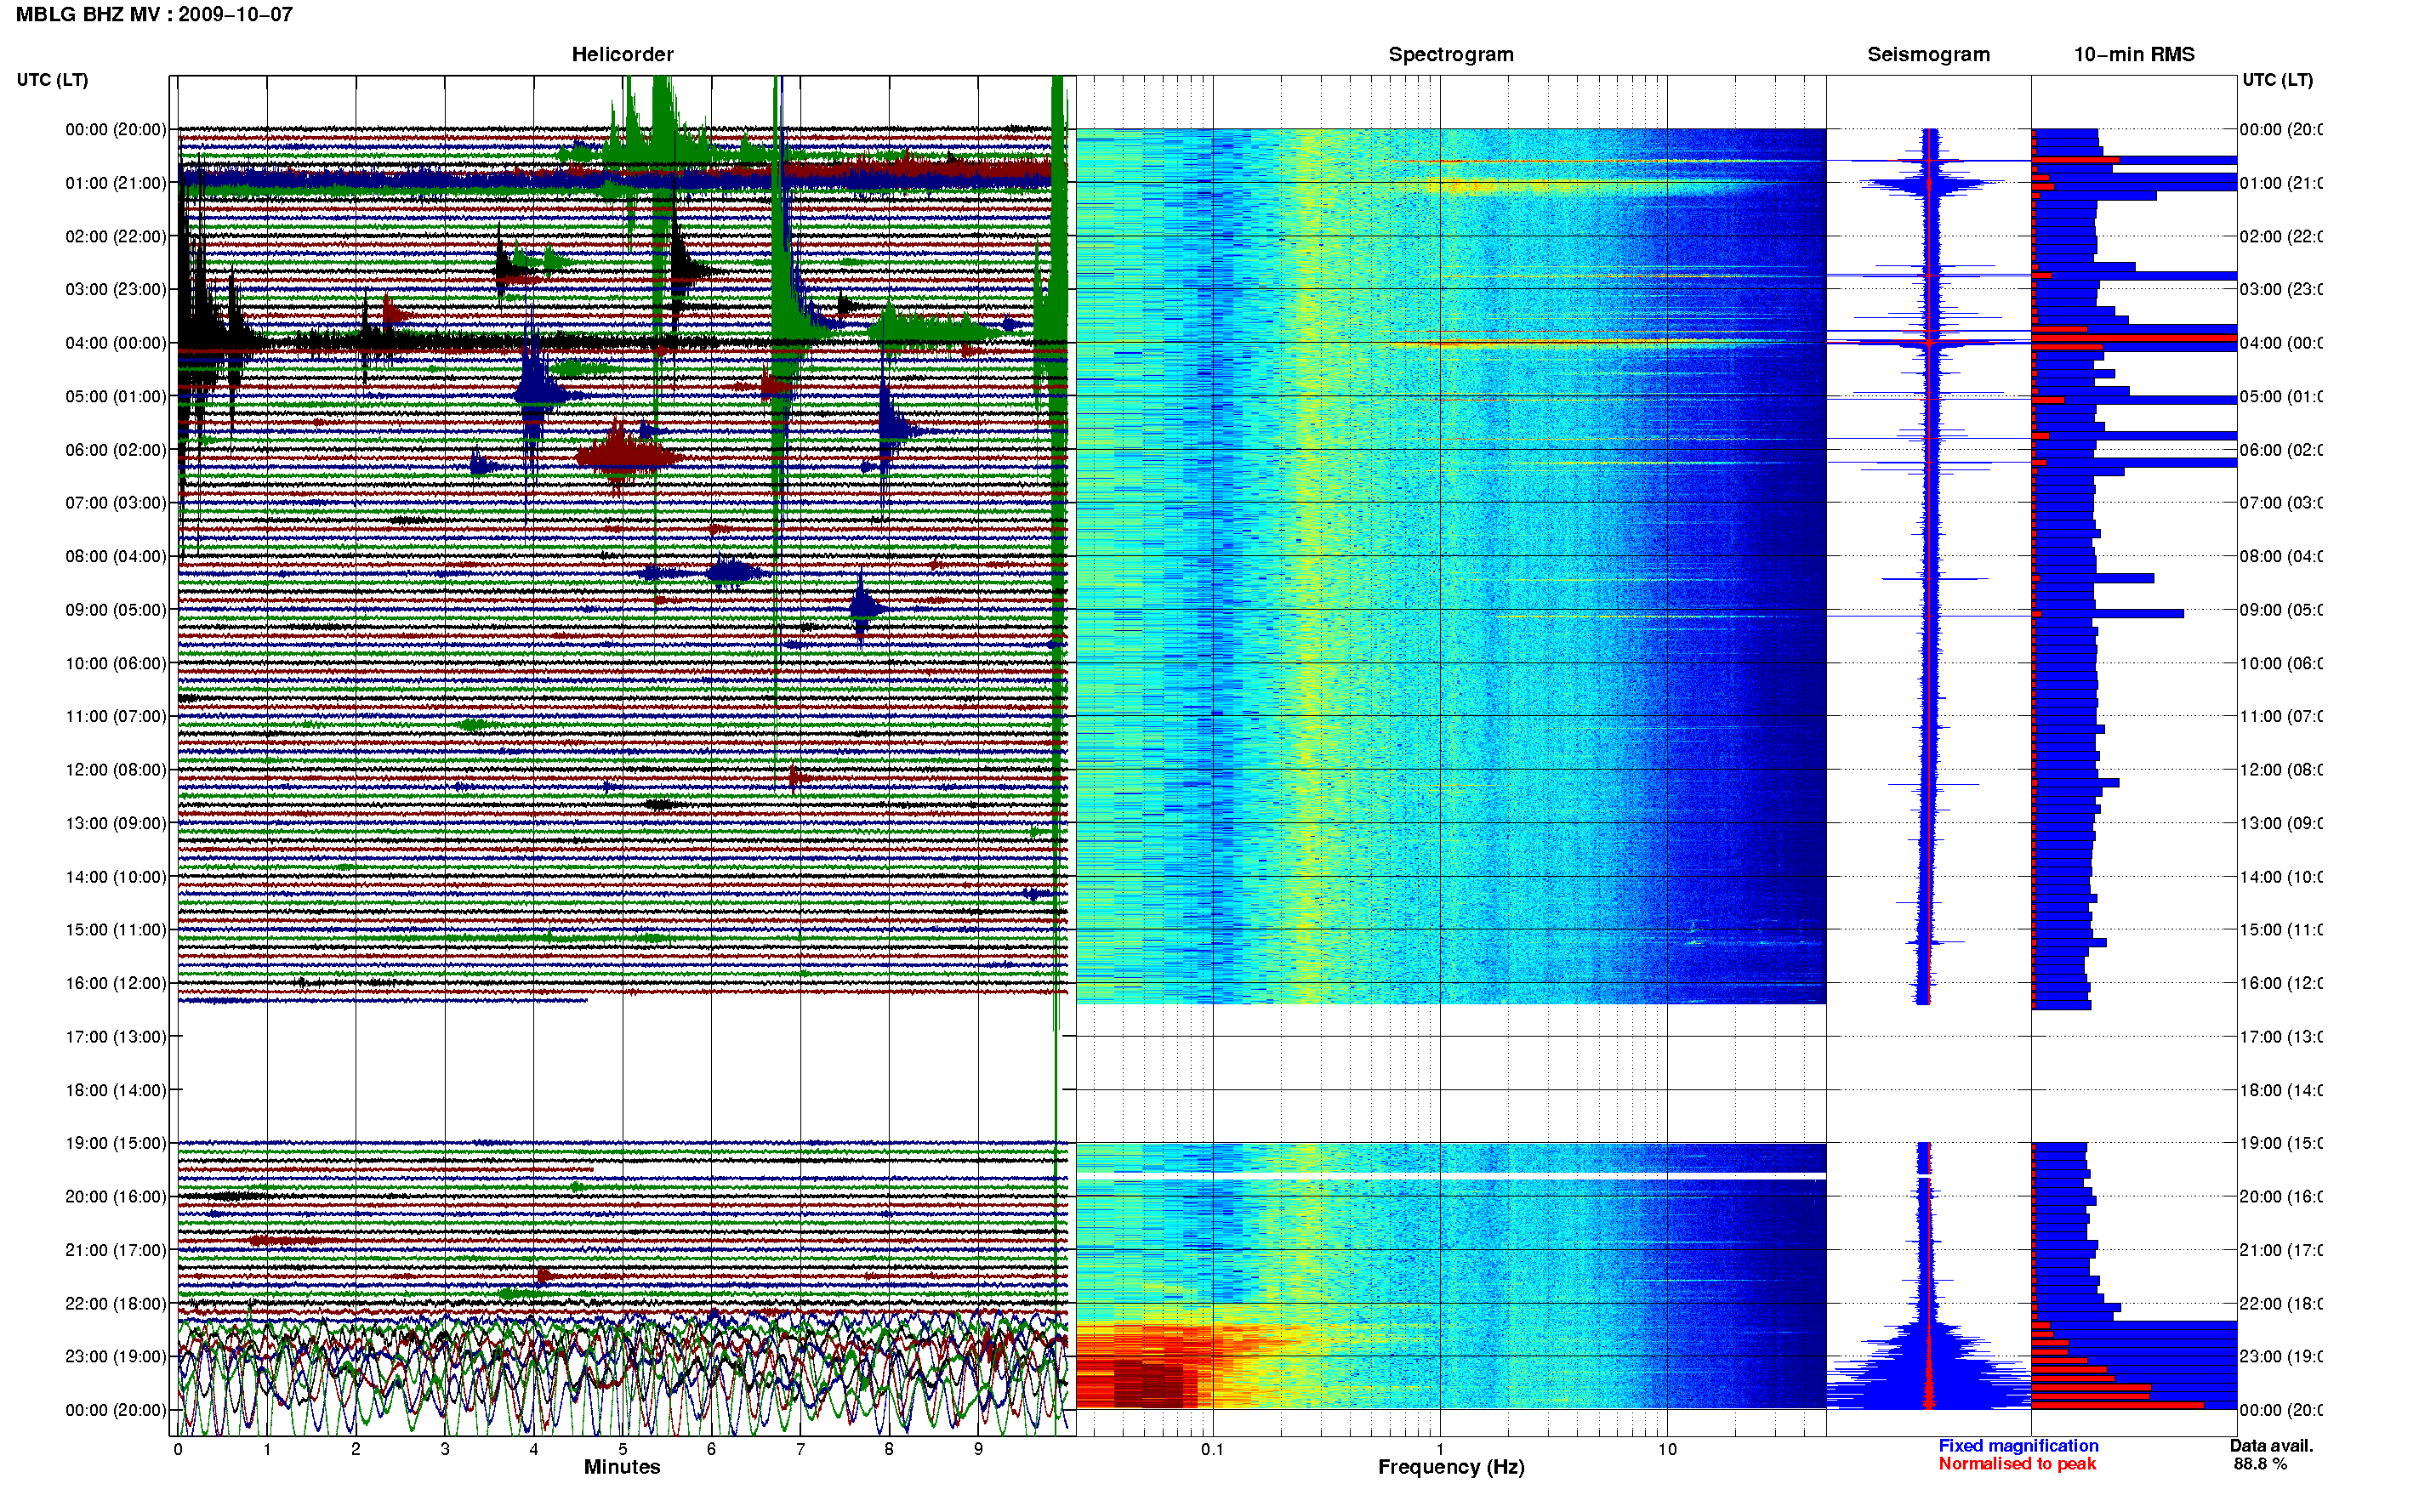The width and height of the screenshot is (2419, 1512).
Task: Click the '15:00 (11:00)' left time label
Action: click(x=116, y=930)
